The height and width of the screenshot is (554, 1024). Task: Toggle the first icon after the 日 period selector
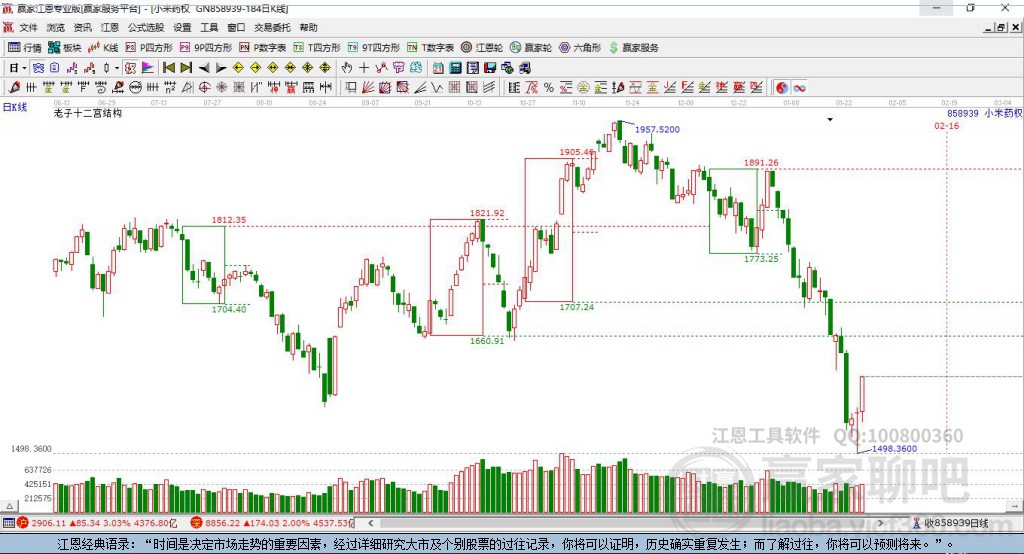click(38, 67)
